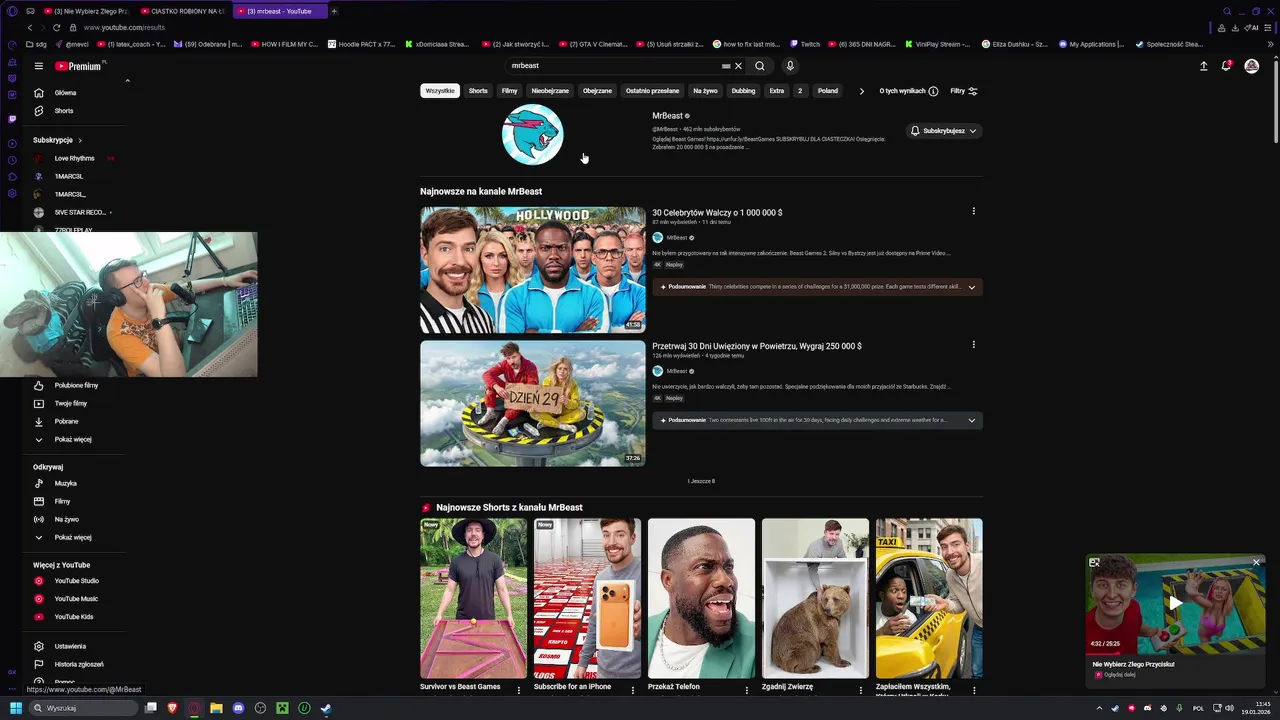
Task: Close the miniplayer
Action: pyautogui.click(x=1256, y=563)
